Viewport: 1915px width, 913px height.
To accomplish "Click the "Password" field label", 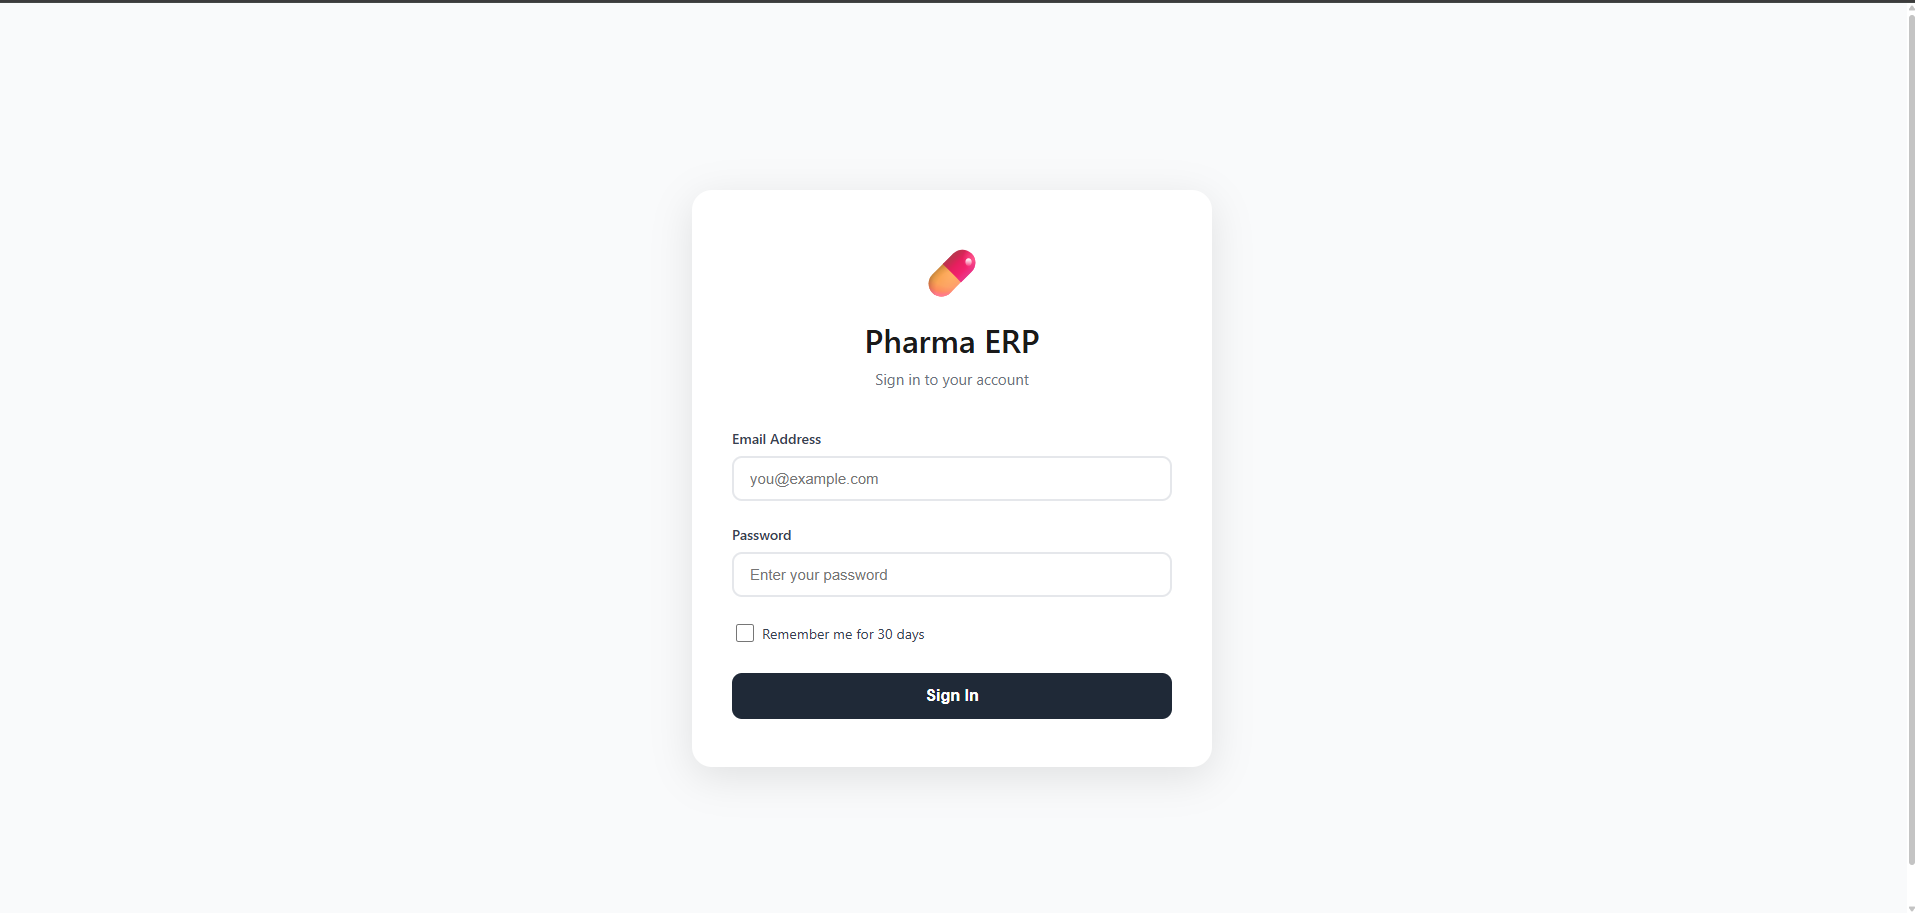I will click(x=761, y=535).
